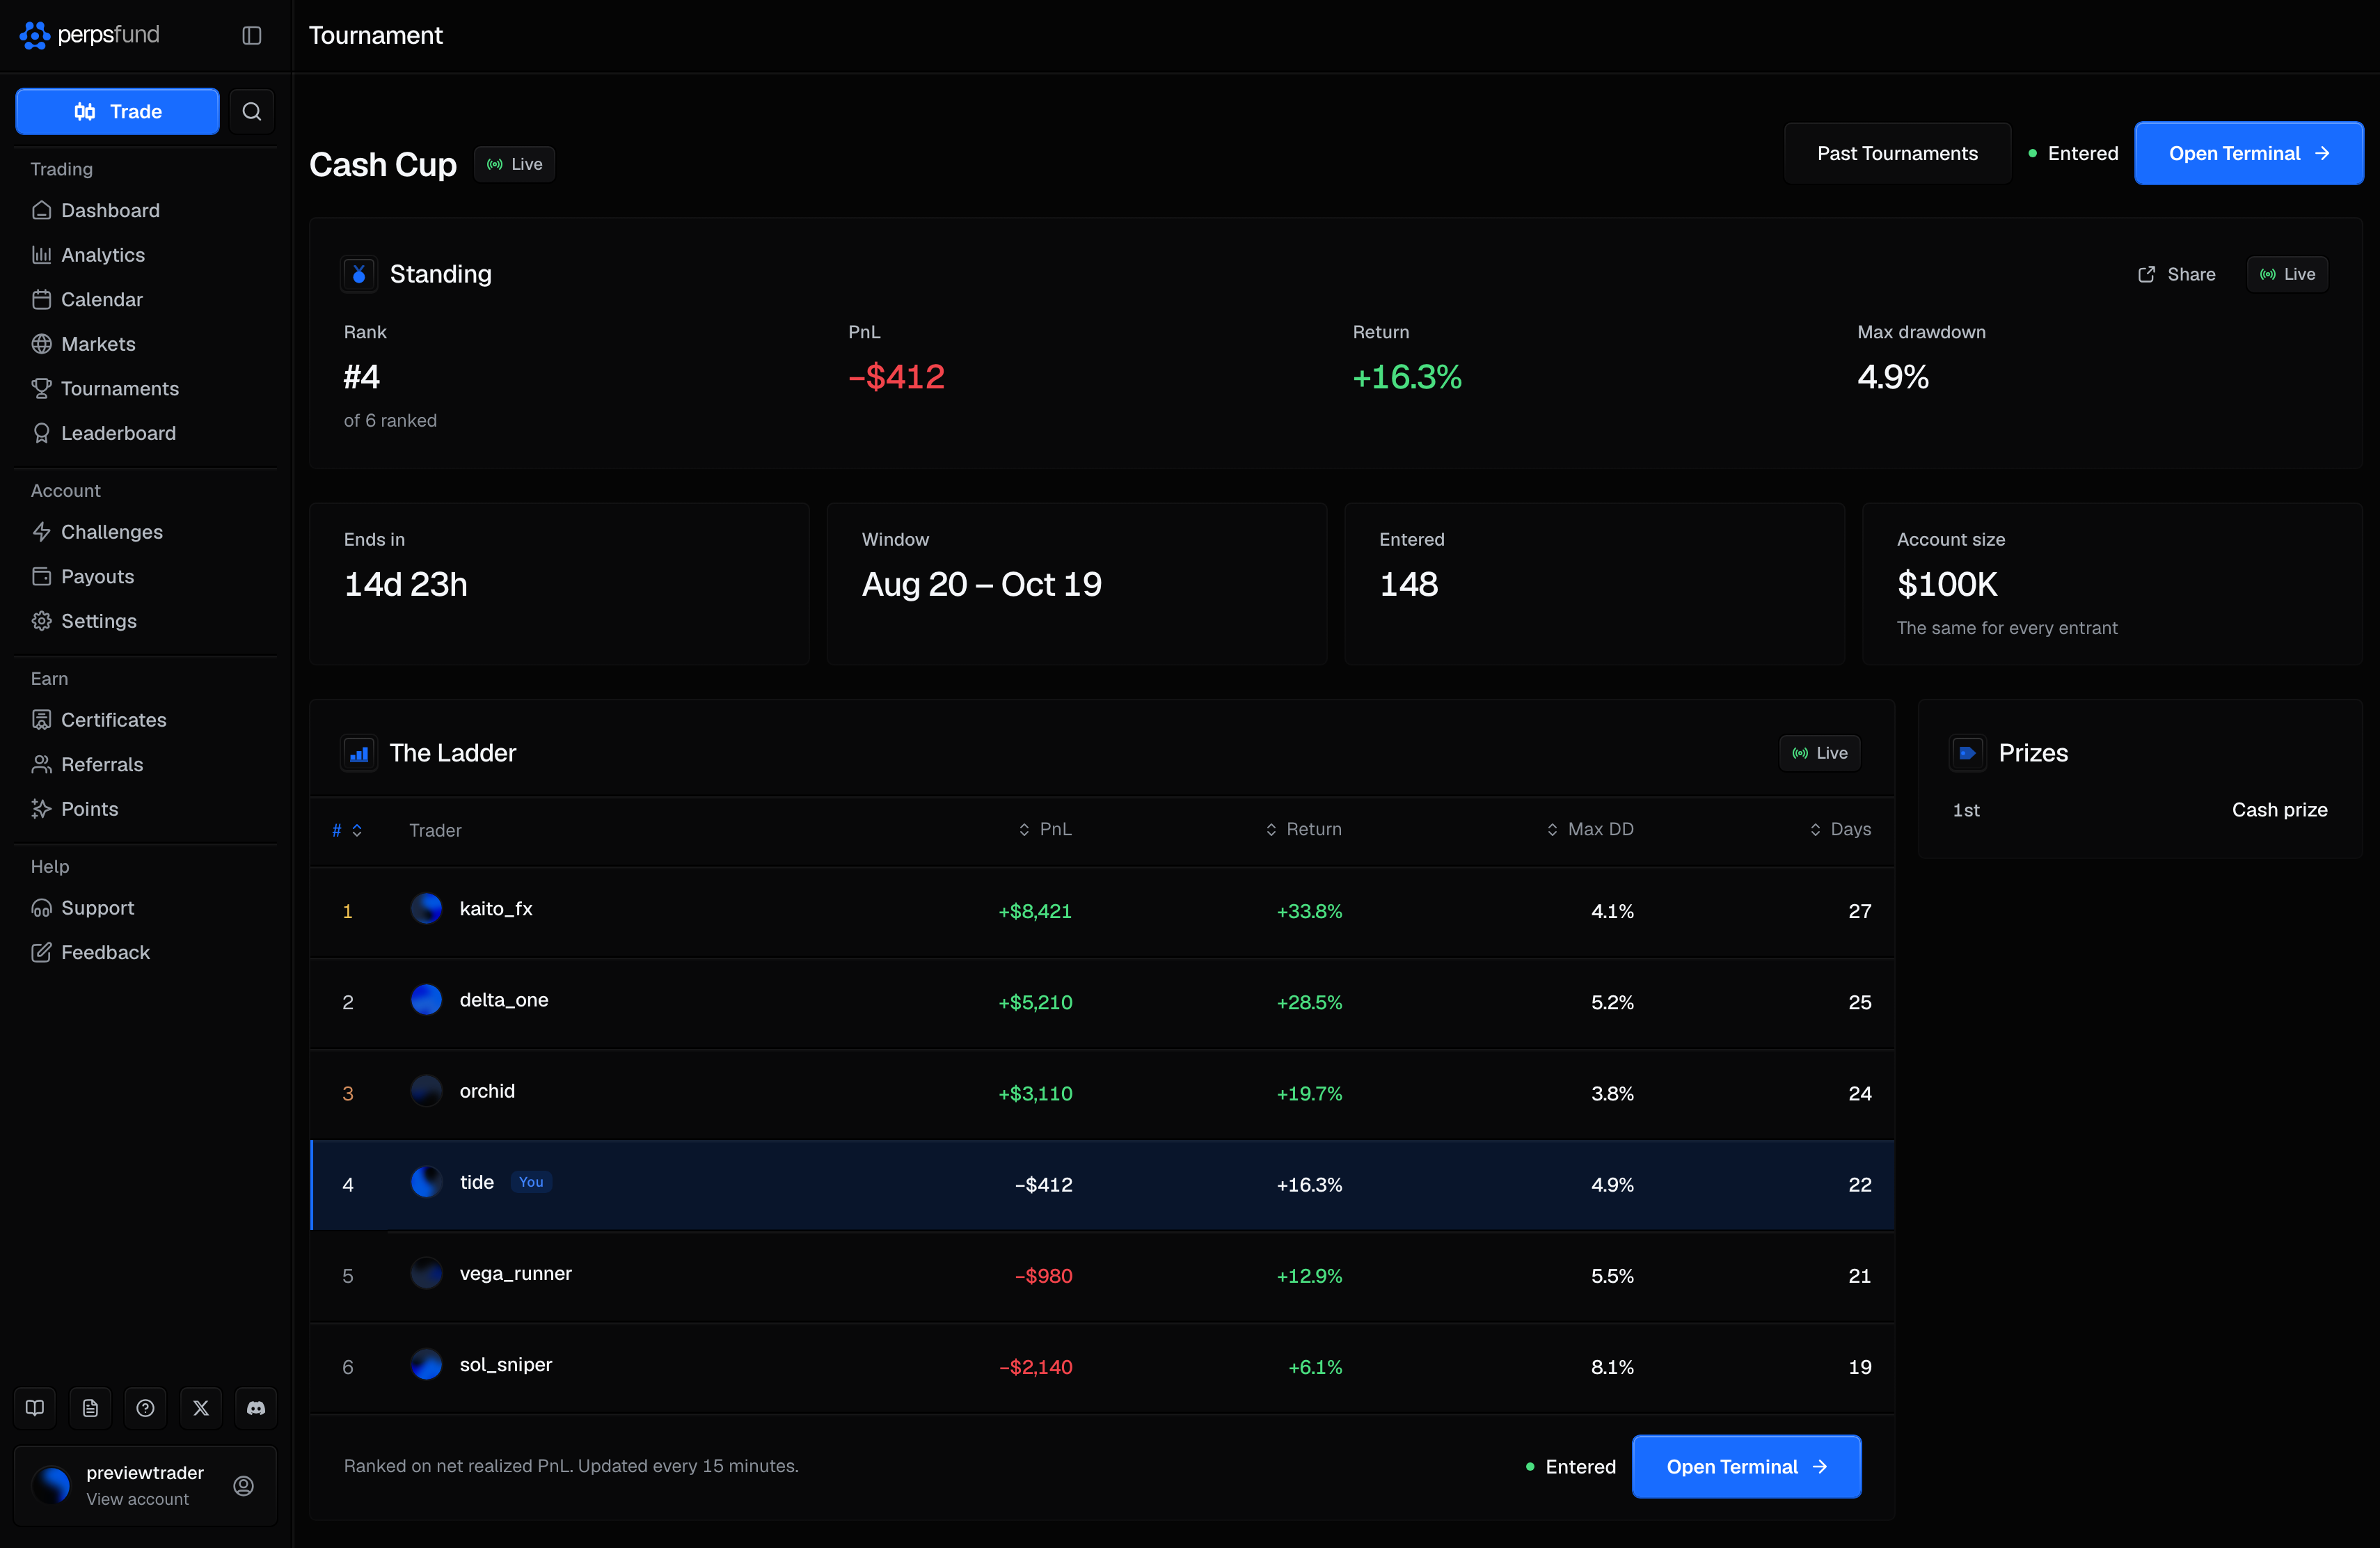Open the Calendar sidebar item
The image size is (2380, 1548).
point(146,299)
